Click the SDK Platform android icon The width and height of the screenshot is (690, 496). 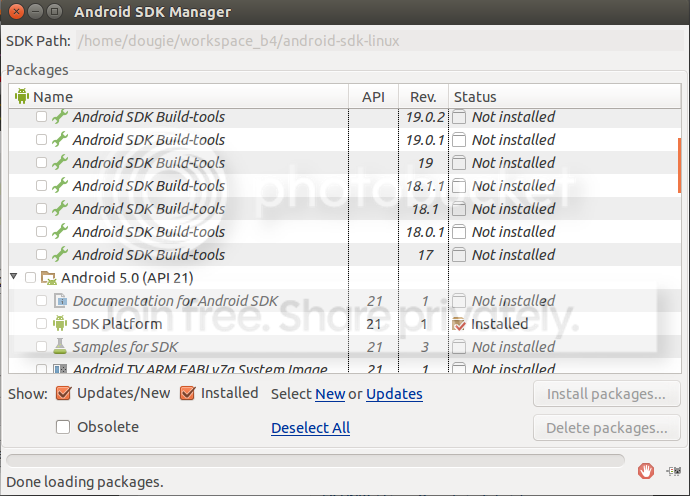(x=60, y=324)
